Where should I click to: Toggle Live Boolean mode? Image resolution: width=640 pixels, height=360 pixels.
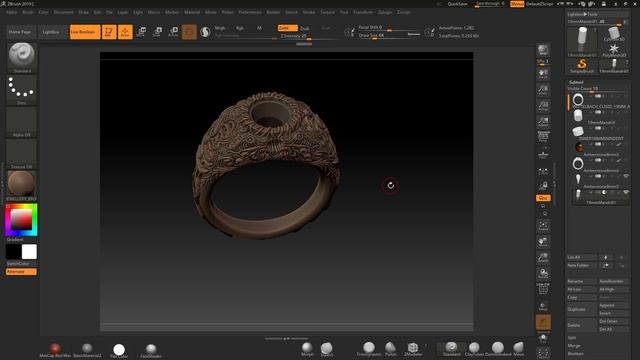tap(85, 32)
